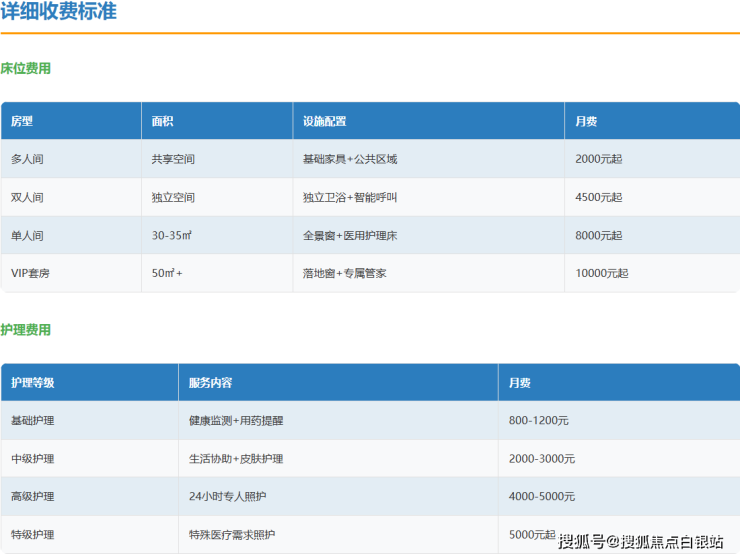Image resolution: width=740 pixels, height=558 pixels.
Task: Click the 护理等级 column header
Action: tap(33, 383)
